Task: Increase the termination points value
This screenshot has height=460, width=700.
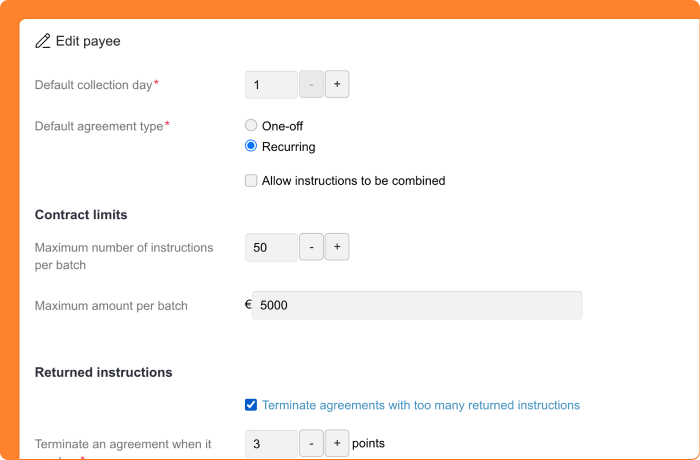Action: click(337, 443)
